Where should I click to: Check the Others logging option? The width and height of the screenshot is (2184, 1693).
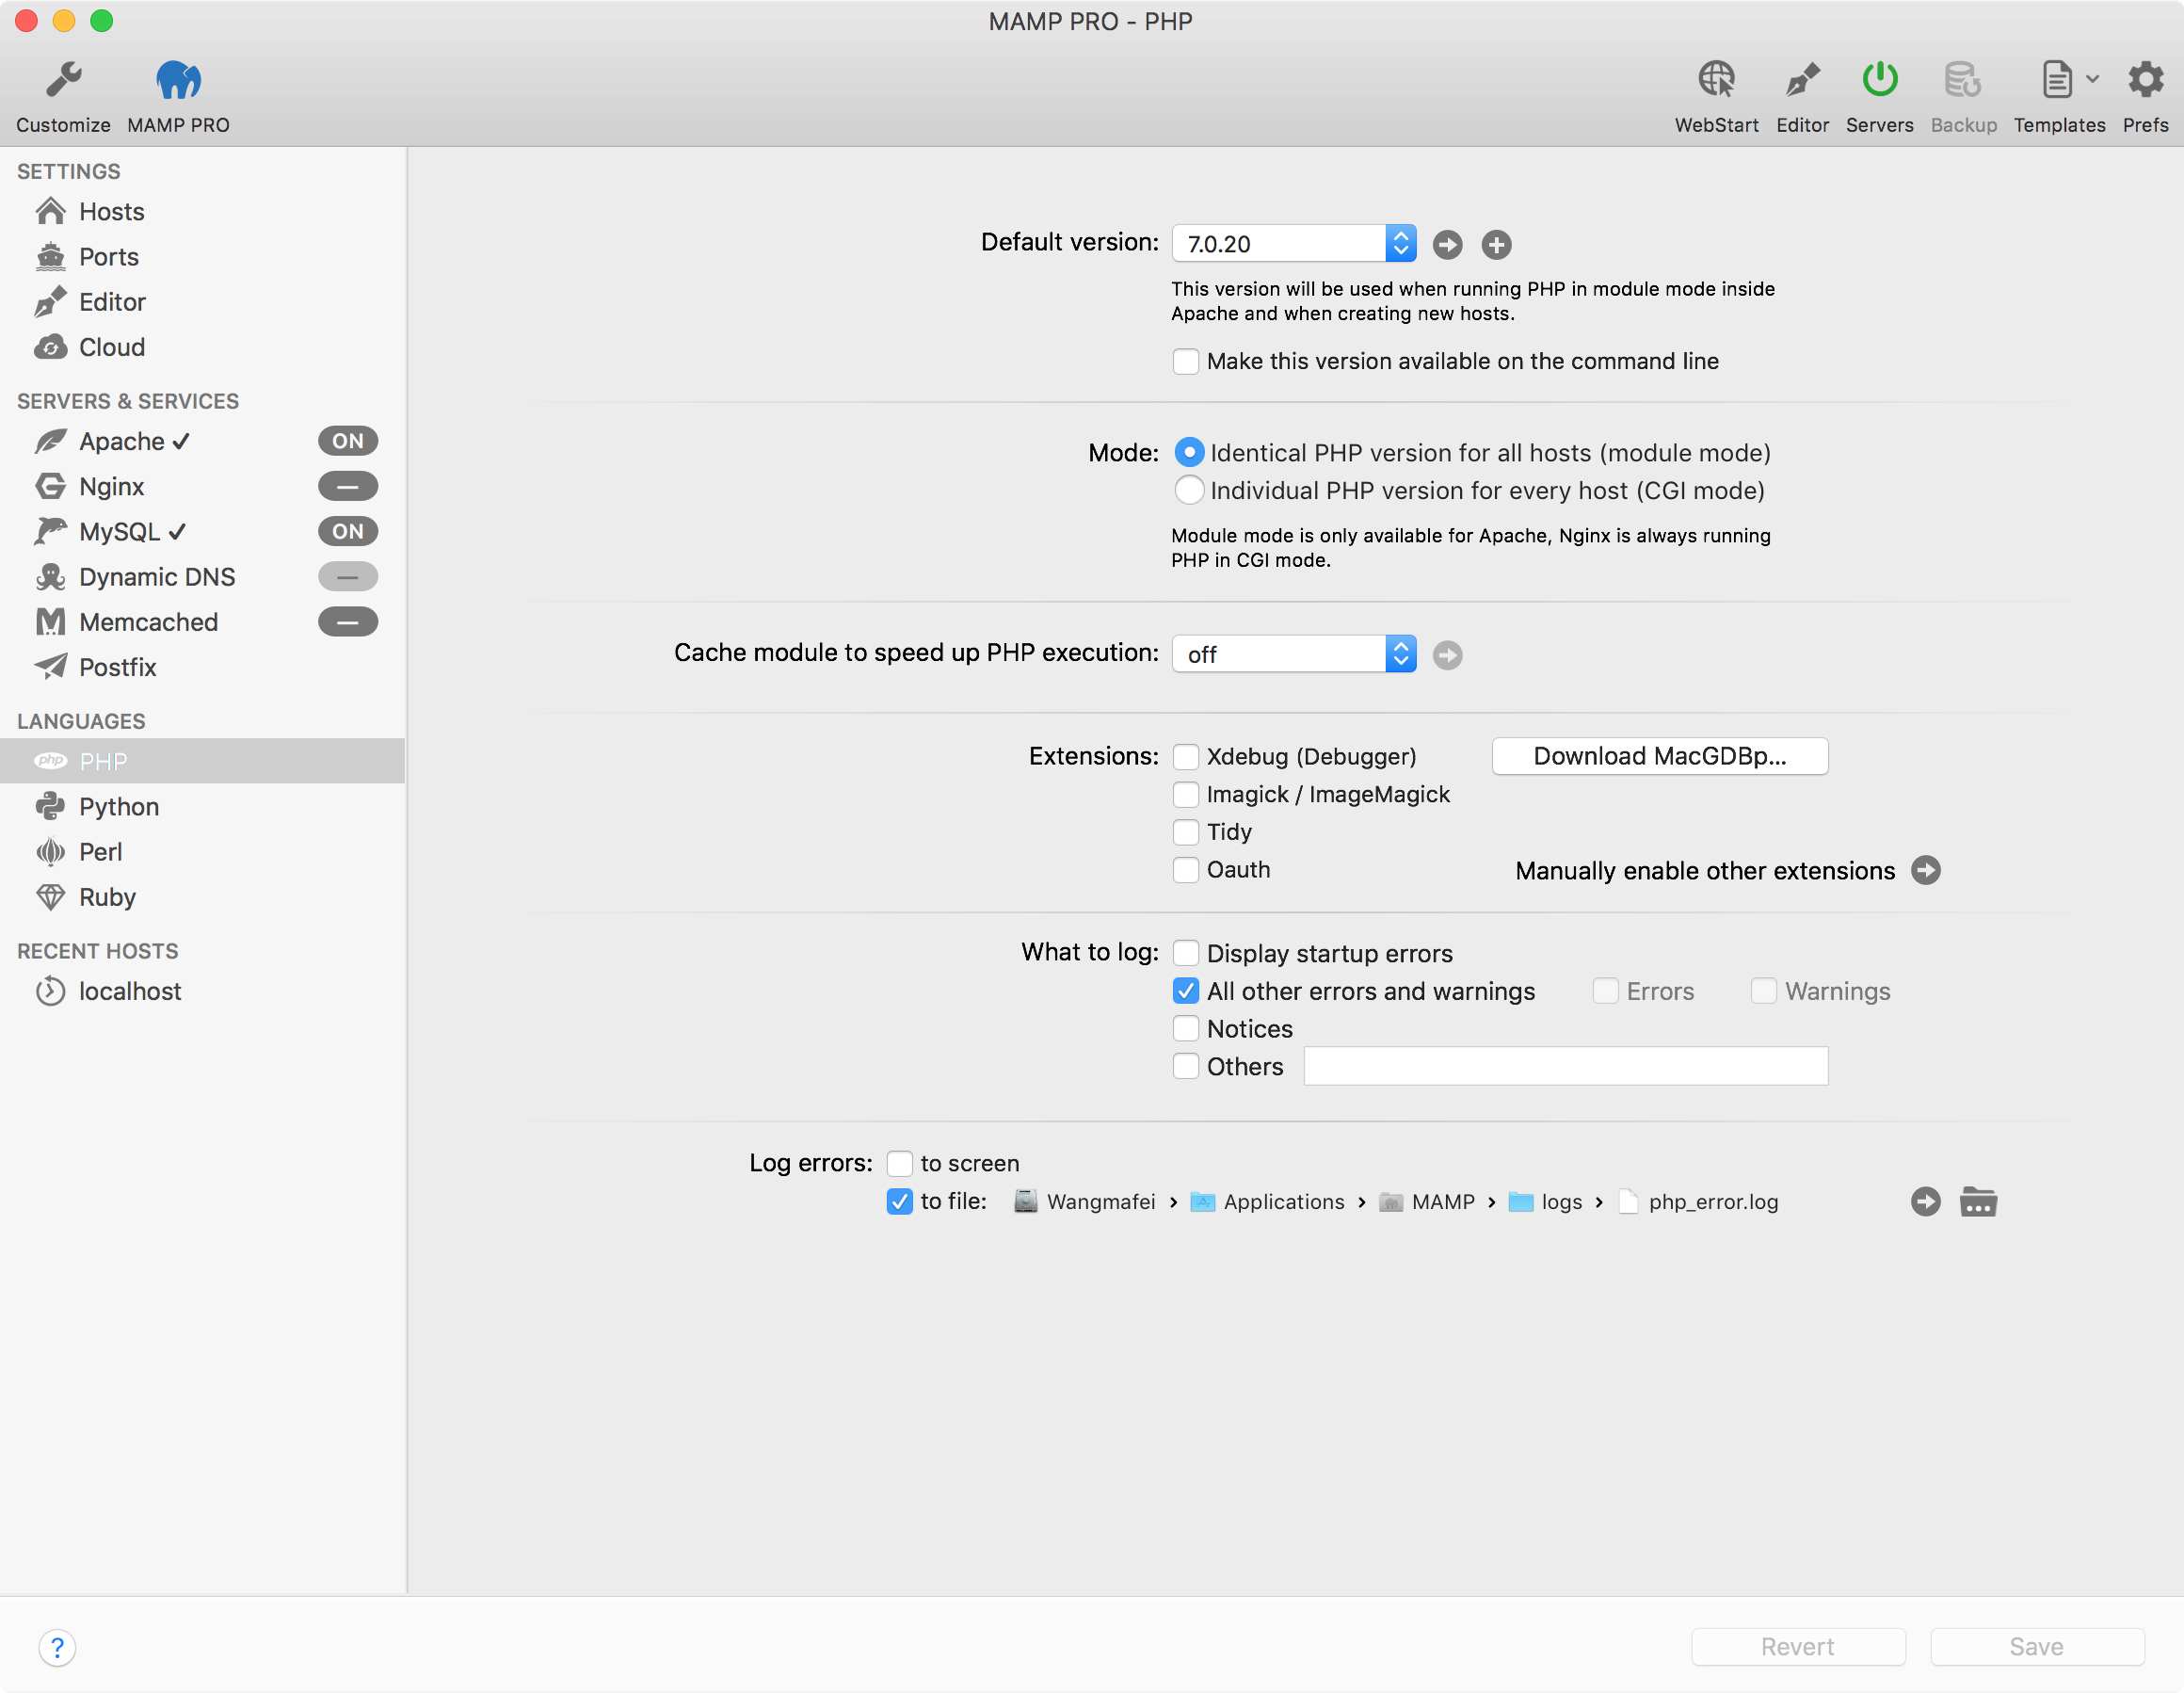pos(1185,1066)
